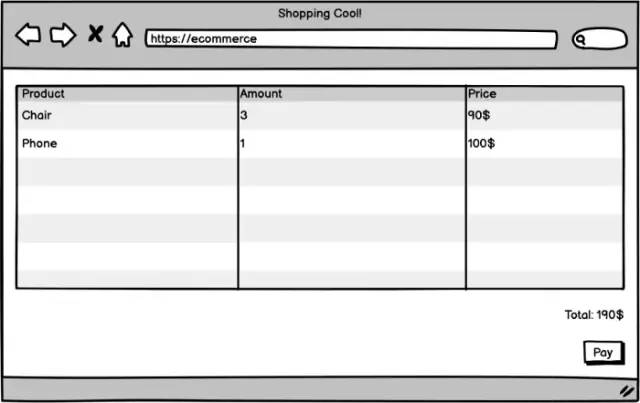This screenshot has height=403, width=640.
Task: Click the Total: 190$ label
Action: click(594, 315)
